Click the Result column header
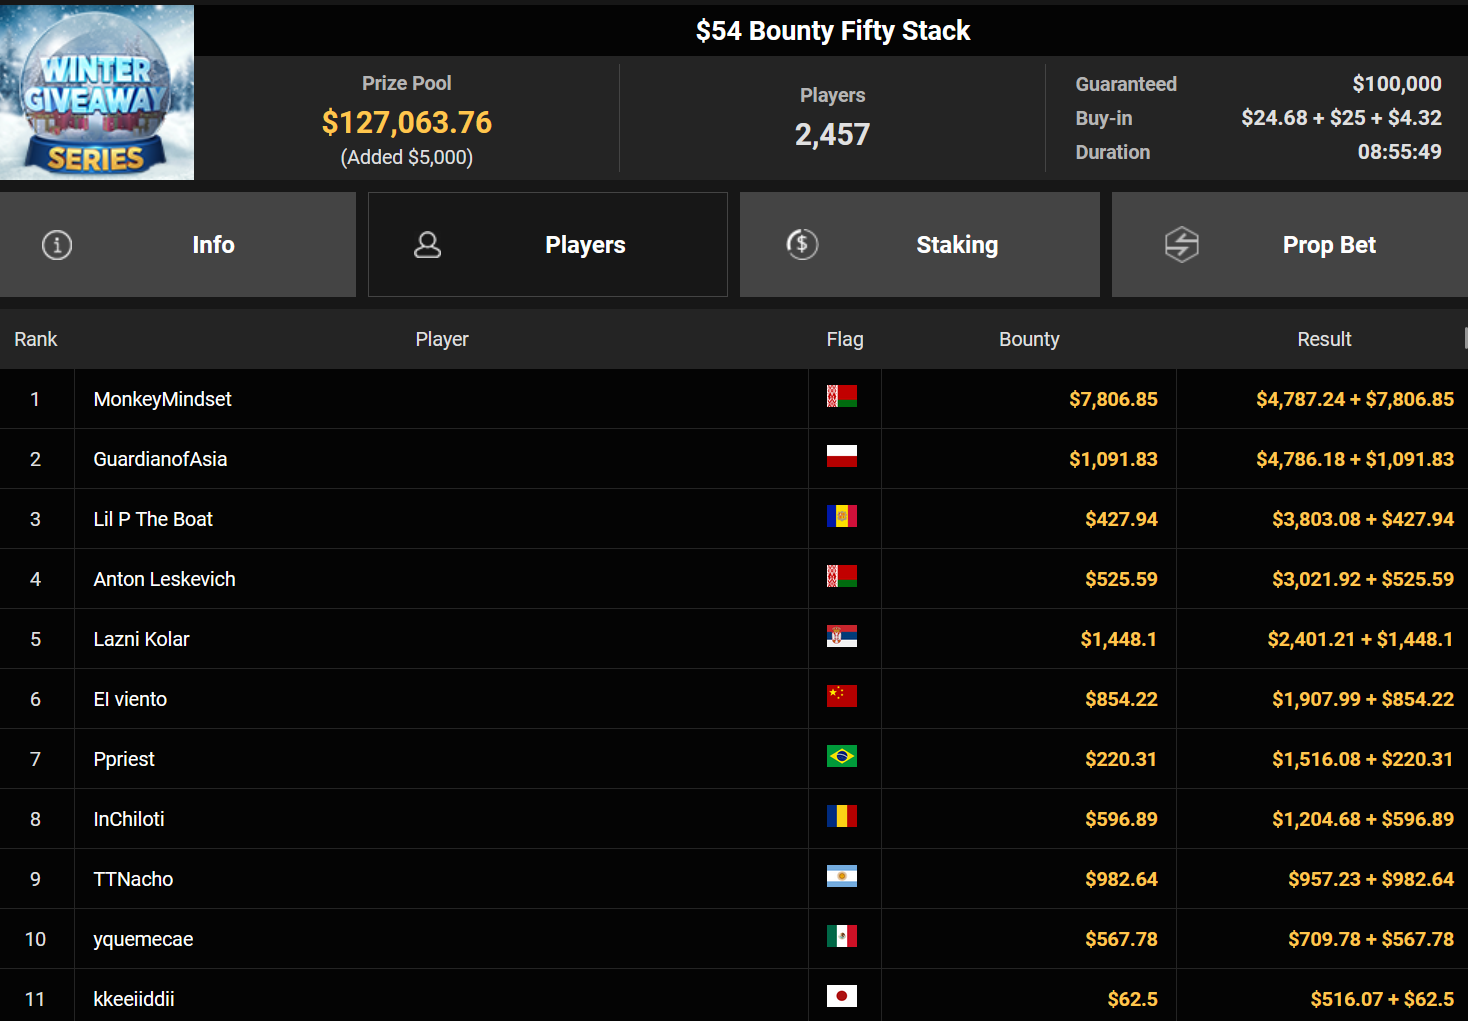Viewport: 1468px width, 1021px height. click(x=1323, y=340)
